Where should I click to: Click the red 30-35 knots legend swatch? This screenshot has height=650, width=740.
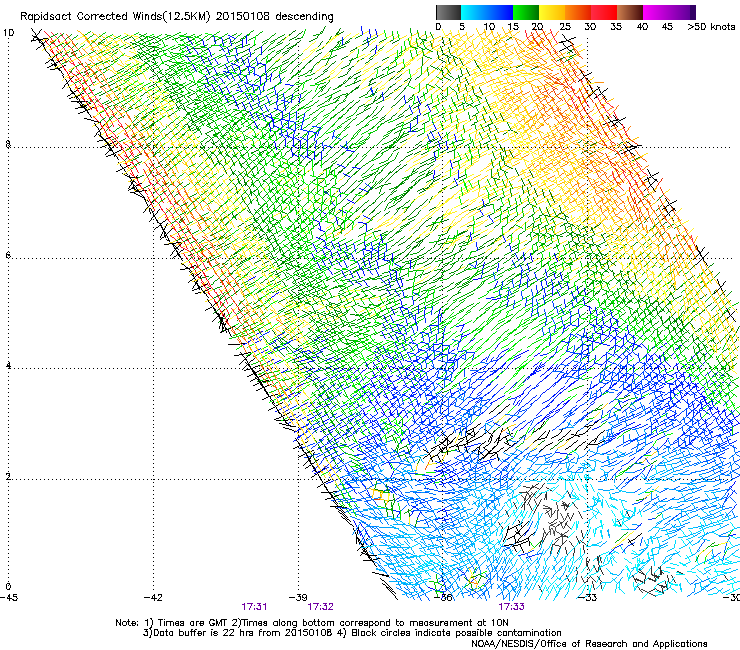[604, 12]
